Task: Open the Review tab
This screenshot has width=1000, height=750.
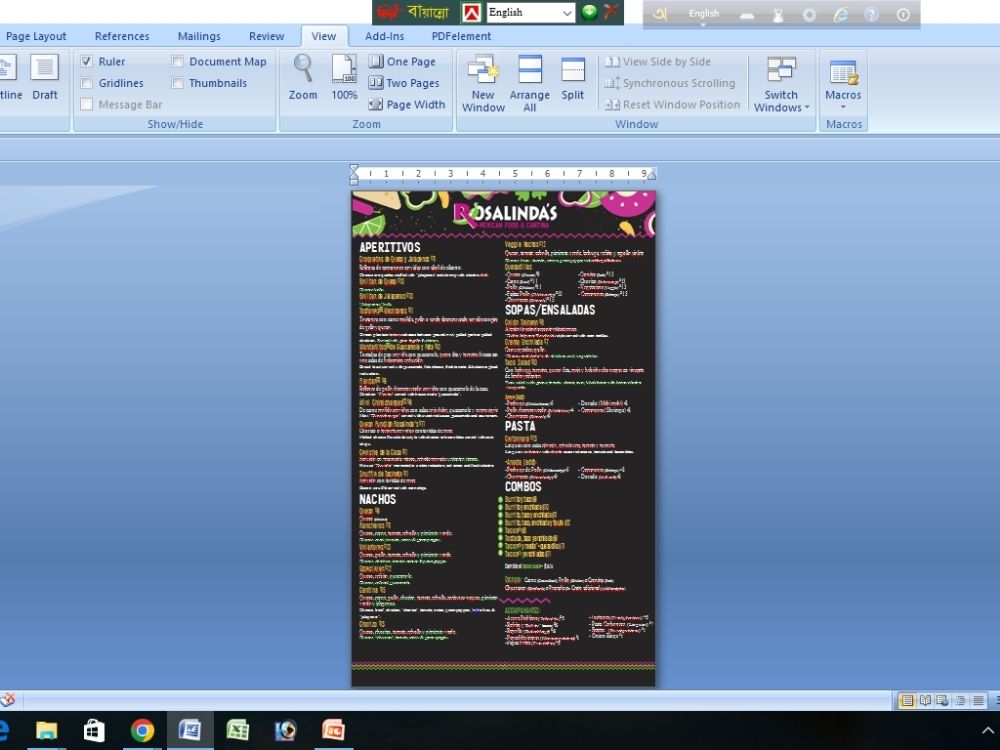Action: click(x=267, y=36)
